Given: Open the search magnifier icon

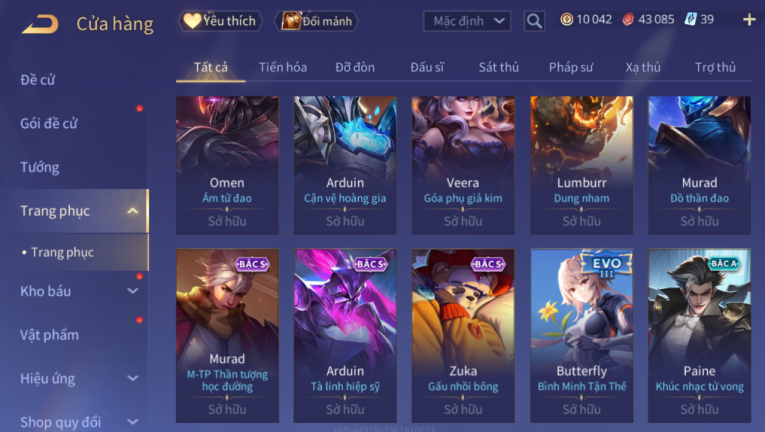Looking at the screenshot, I should coord(534,21).
